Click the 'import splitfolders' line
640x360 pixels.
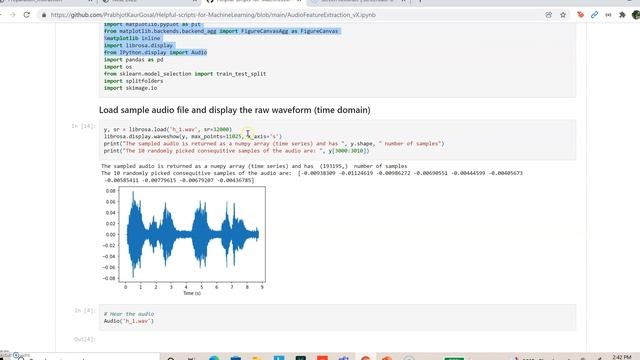[x=133, y=81]
